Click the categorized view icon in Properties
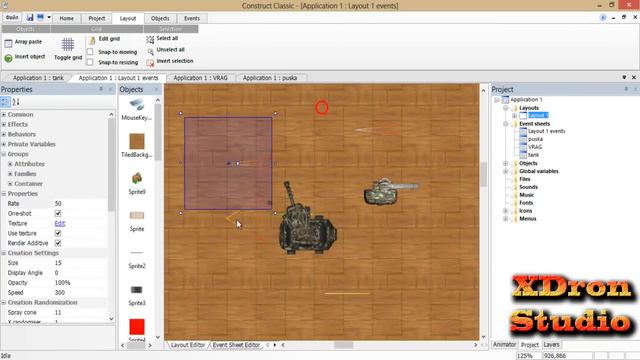Viewport: 640px width, 360px height. (5, 102)
